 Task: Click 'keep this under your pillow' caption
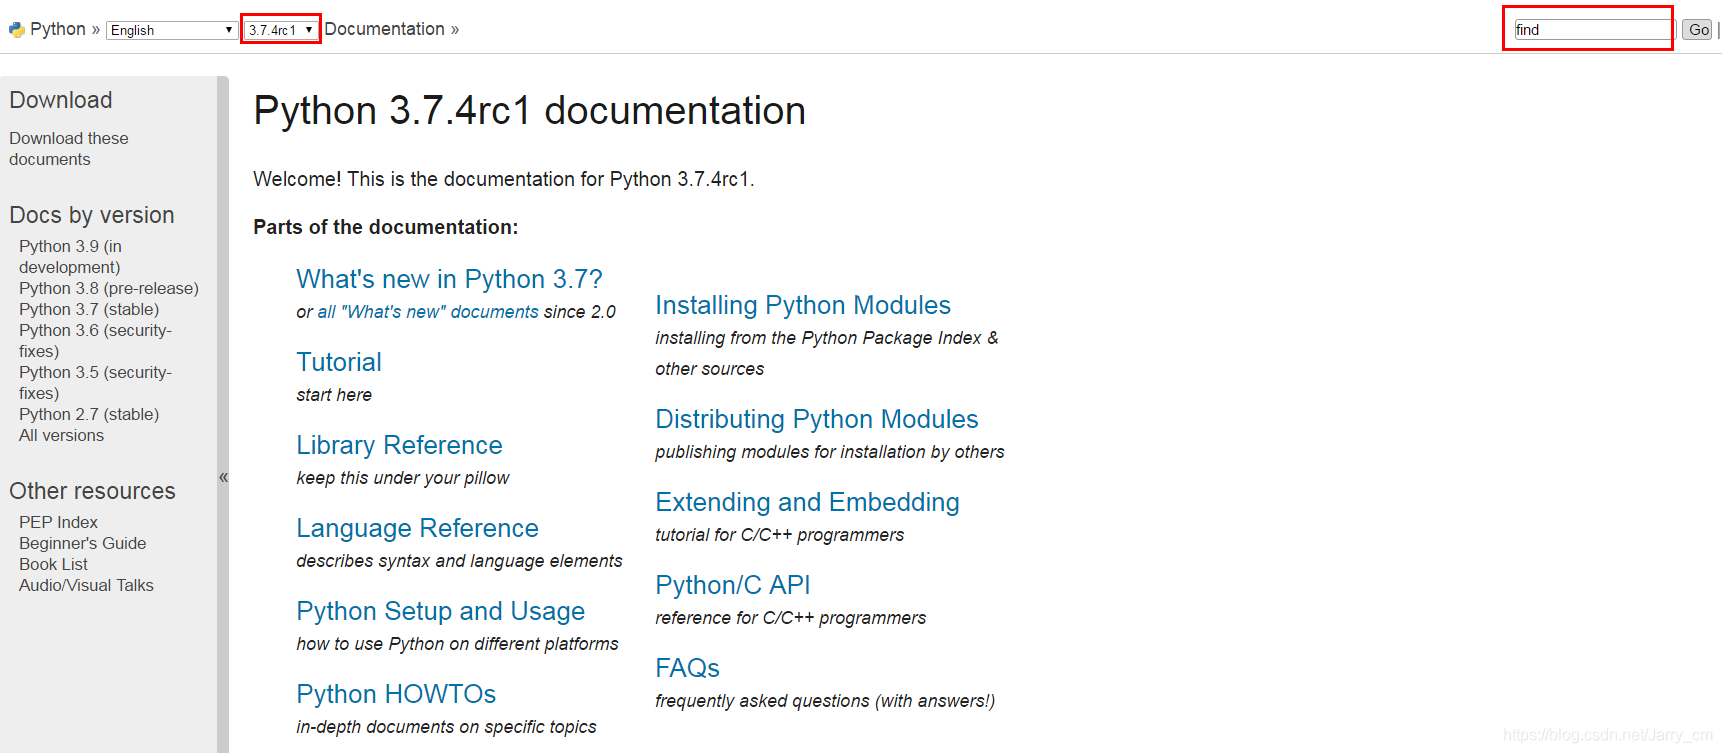403,478
